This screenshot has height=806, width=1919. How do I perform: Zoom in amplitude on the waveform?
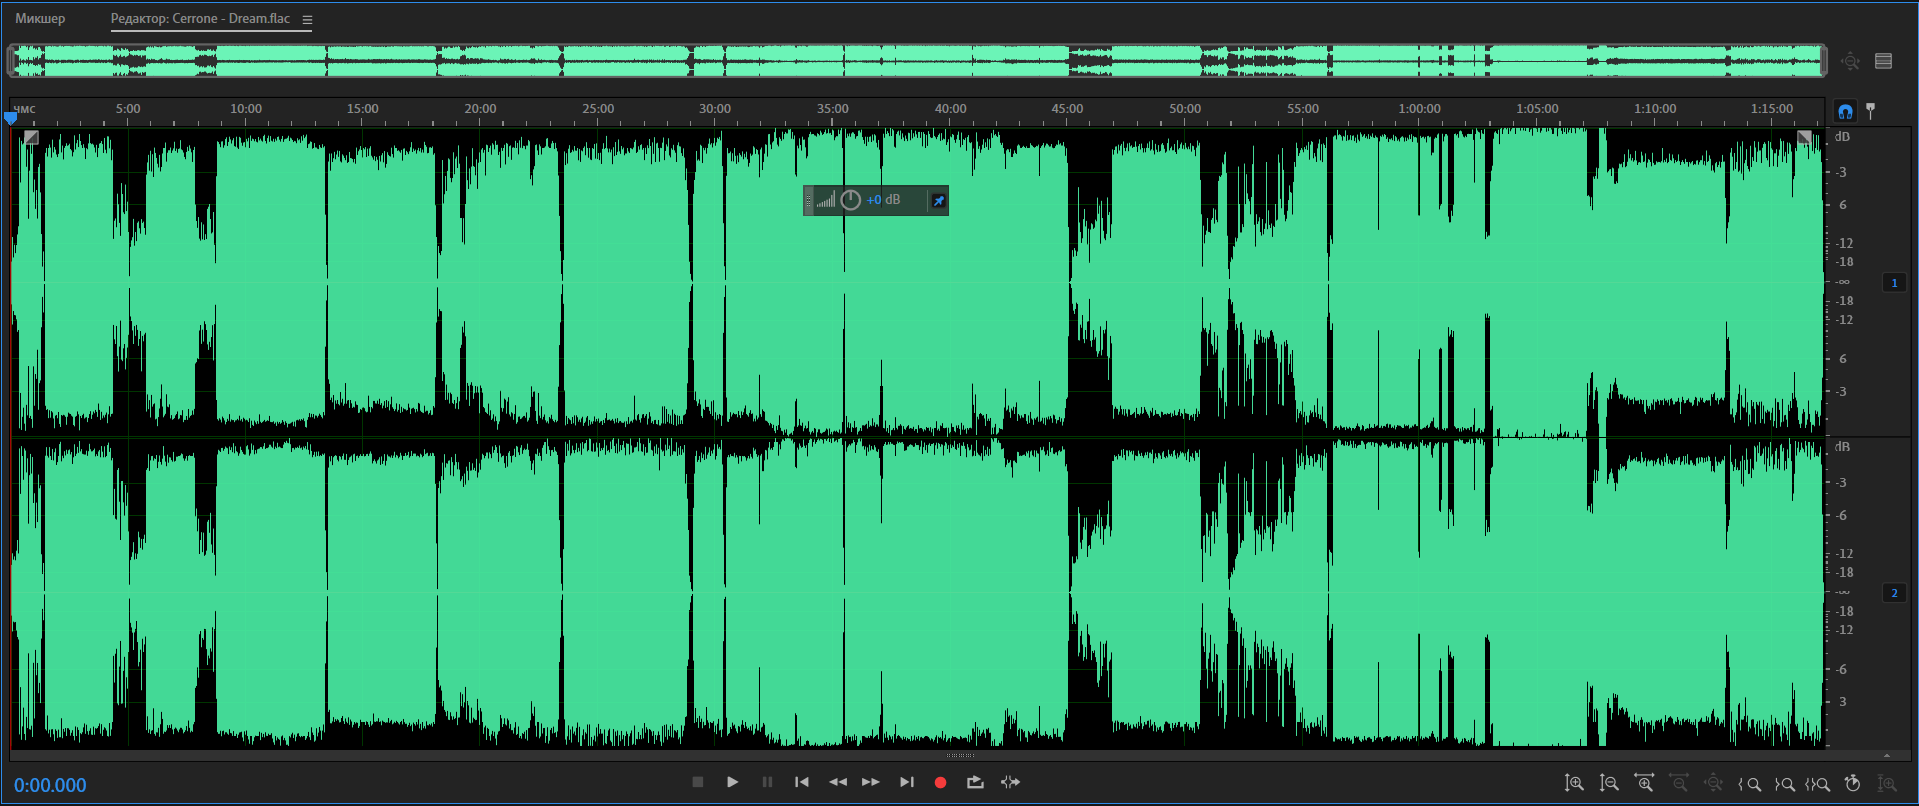[1574, 784]
